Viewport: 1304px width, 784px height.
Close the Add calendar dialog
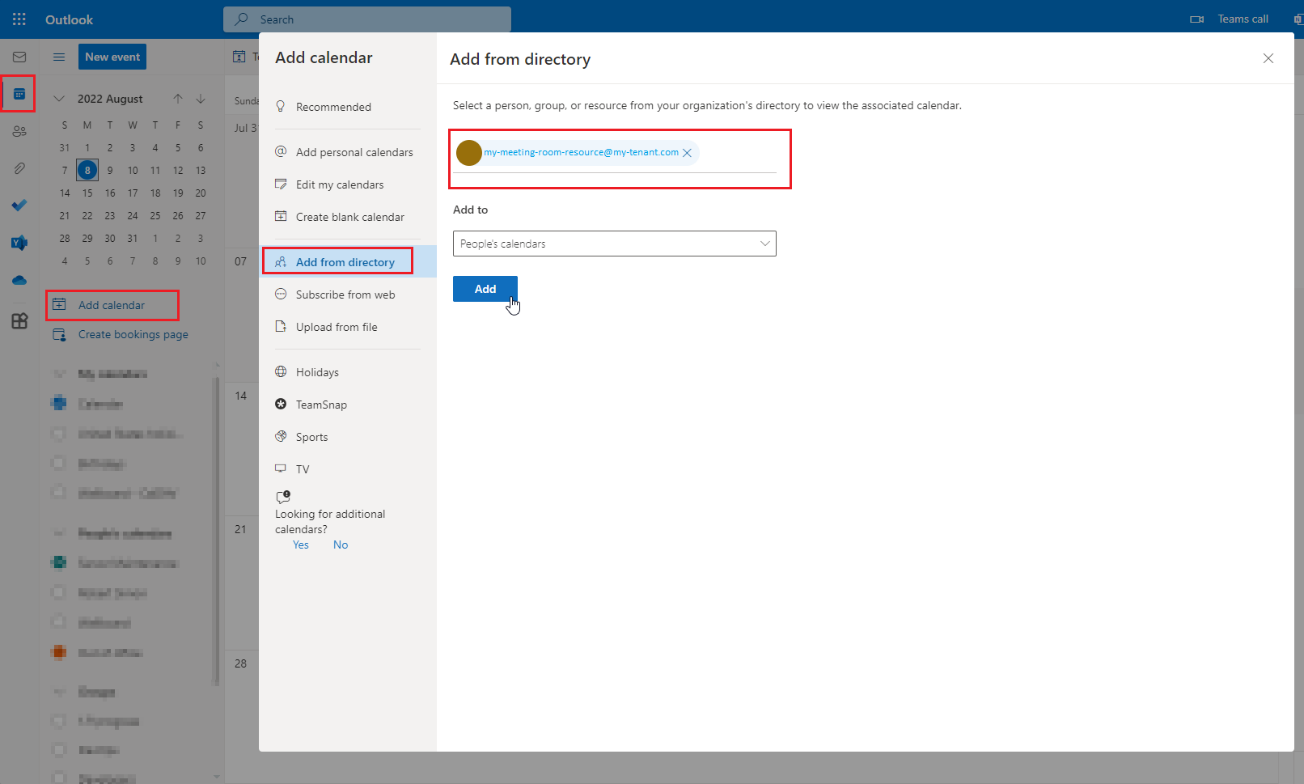click(1268, 59)
